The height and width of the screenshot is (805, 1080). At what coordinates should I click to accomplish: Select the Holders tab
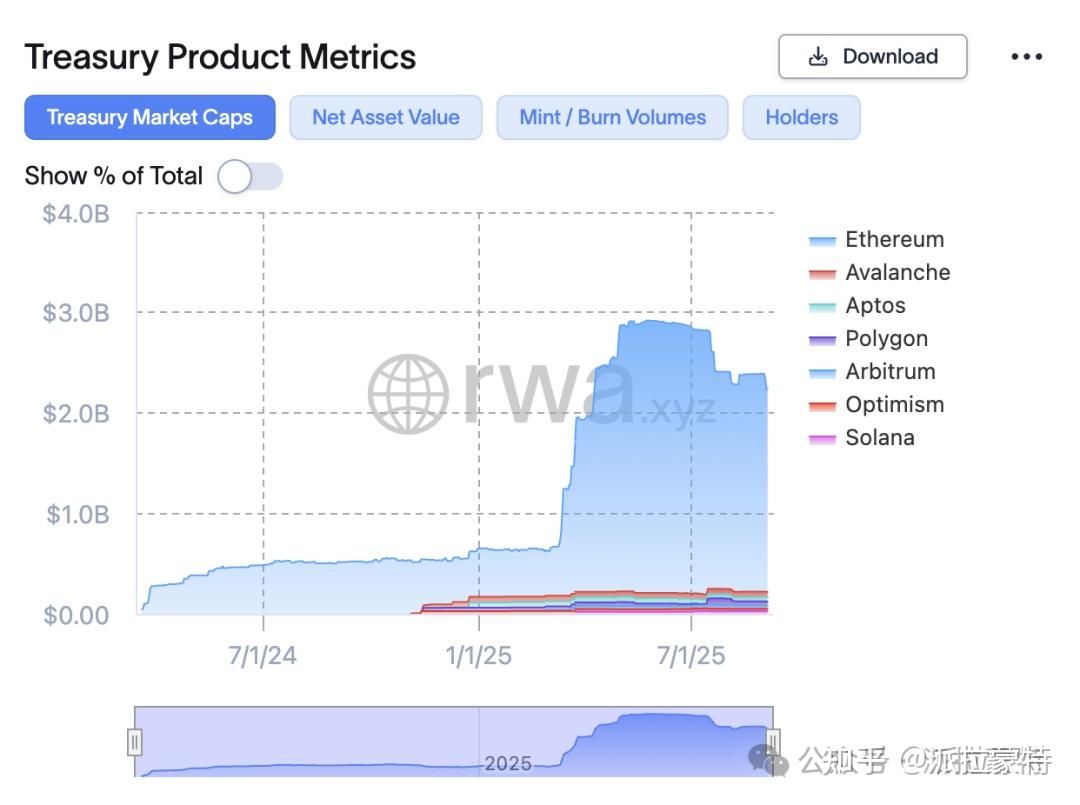pos(801,117)
